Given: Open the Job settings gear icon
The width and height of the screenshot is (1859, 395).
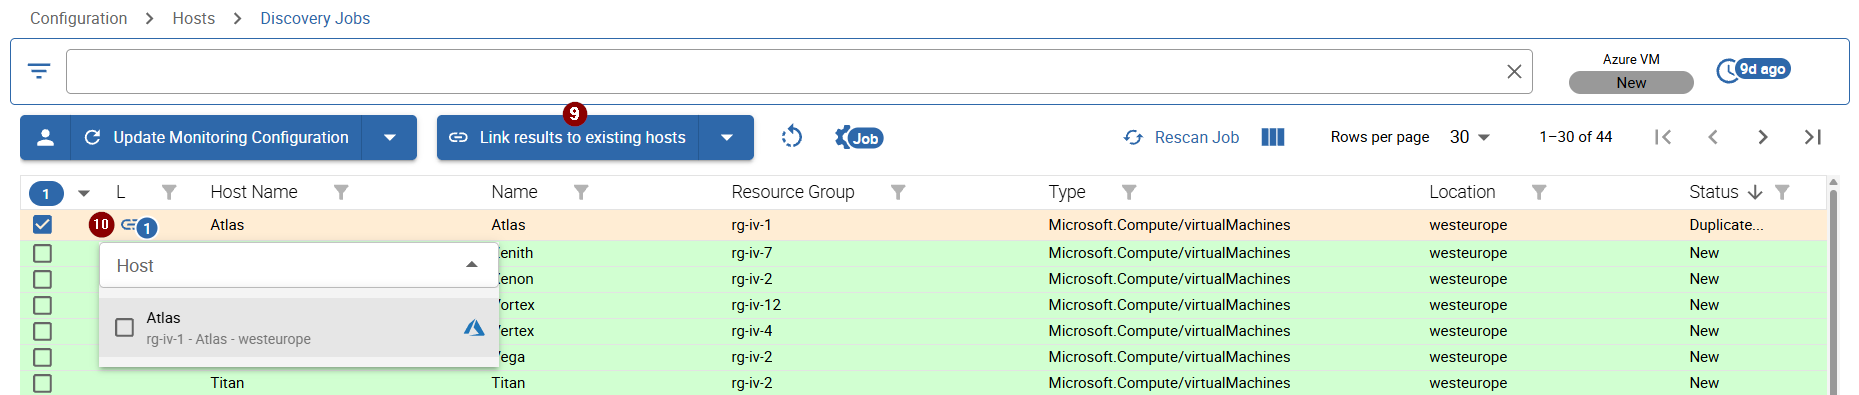Looking at the screenshot, I should (x=859, y=138).
